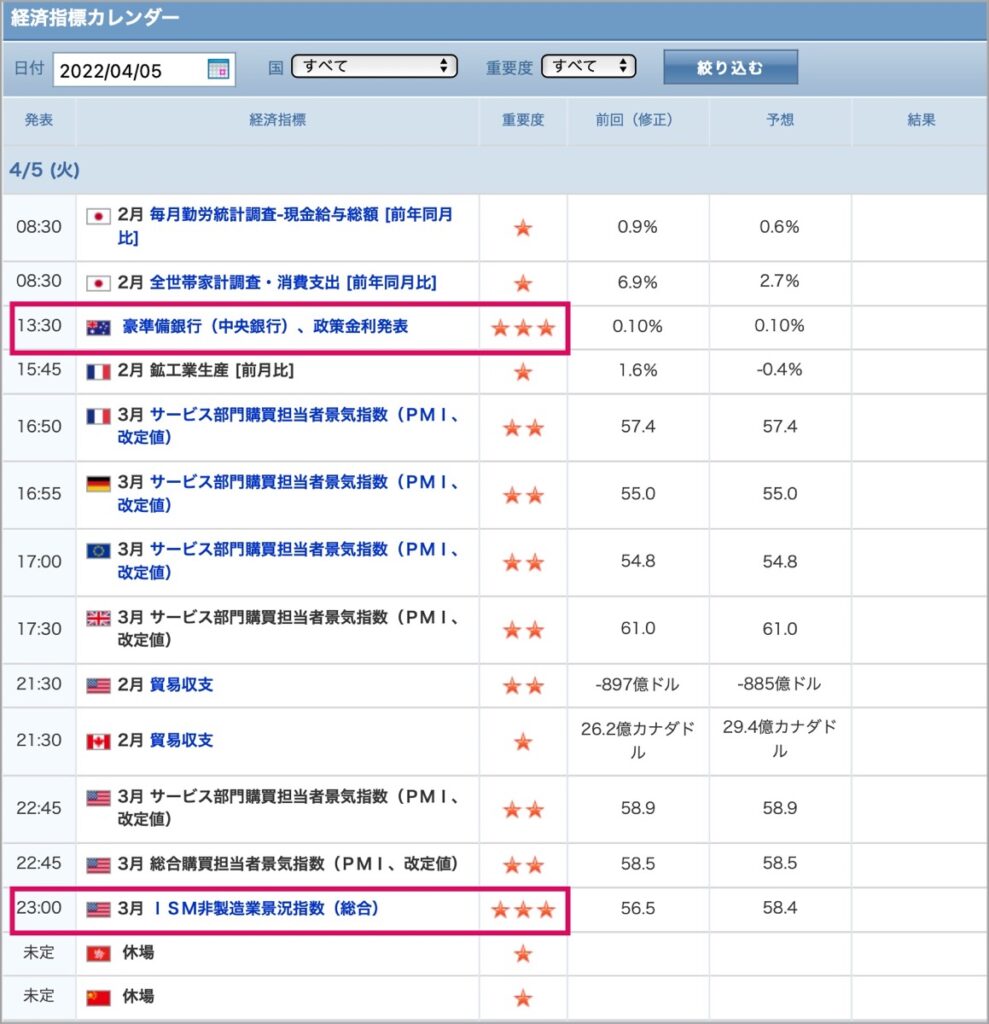
Task: Click the 重要度 column header
Action: [523, 120]
